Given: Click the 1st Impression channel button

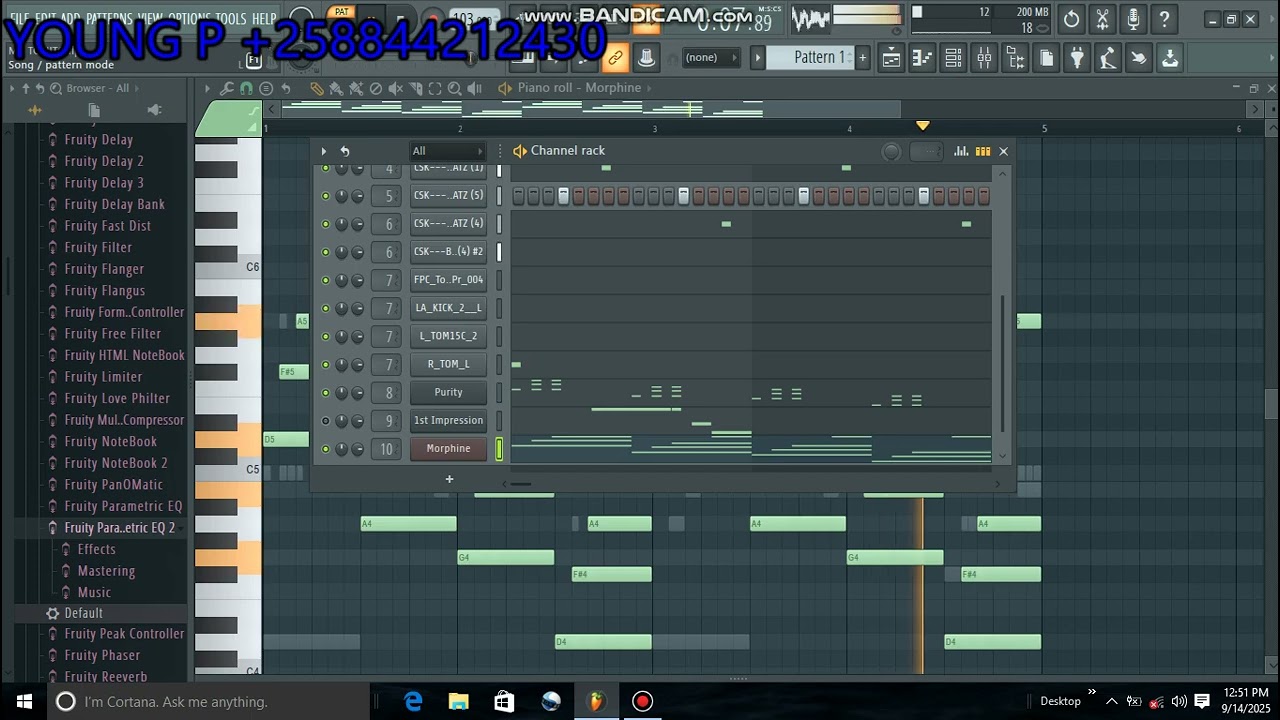Looking at the screenshot, I should pos(448,421).
